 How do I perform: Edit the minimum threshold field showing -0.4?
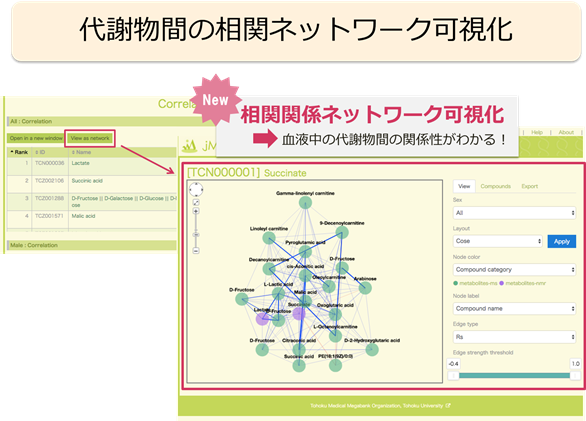pos(453,364)
